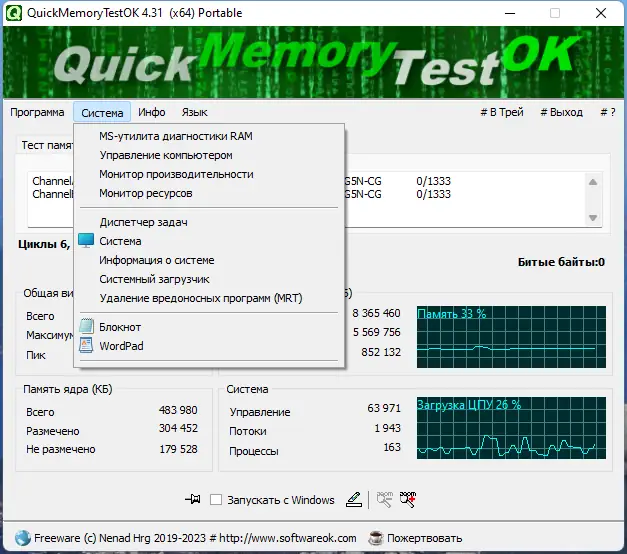Click the value 8 365 460
Viewport: 627px width, 554px height.
click(376, 313)
